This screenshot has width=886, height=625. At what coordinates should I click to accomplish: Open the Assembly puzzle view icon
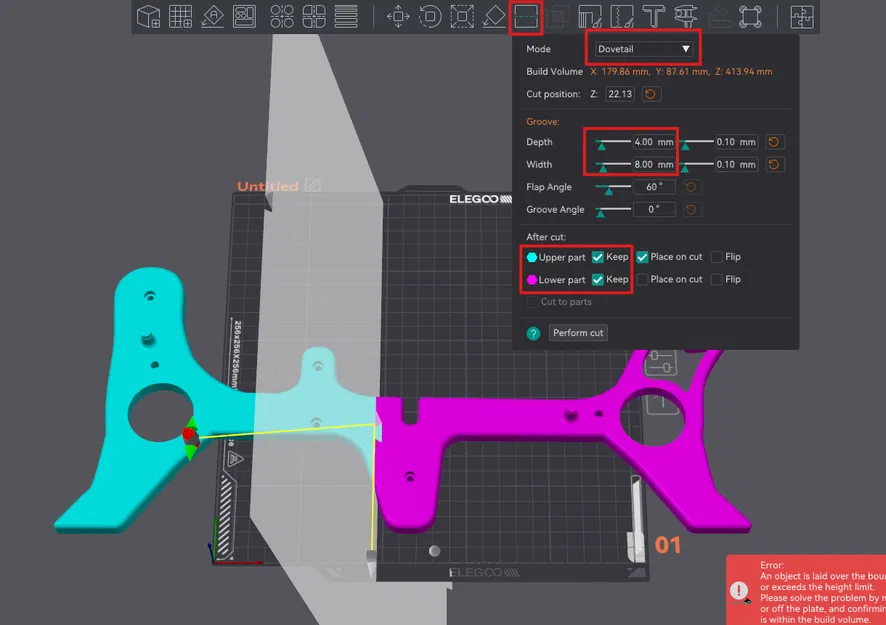802,16
